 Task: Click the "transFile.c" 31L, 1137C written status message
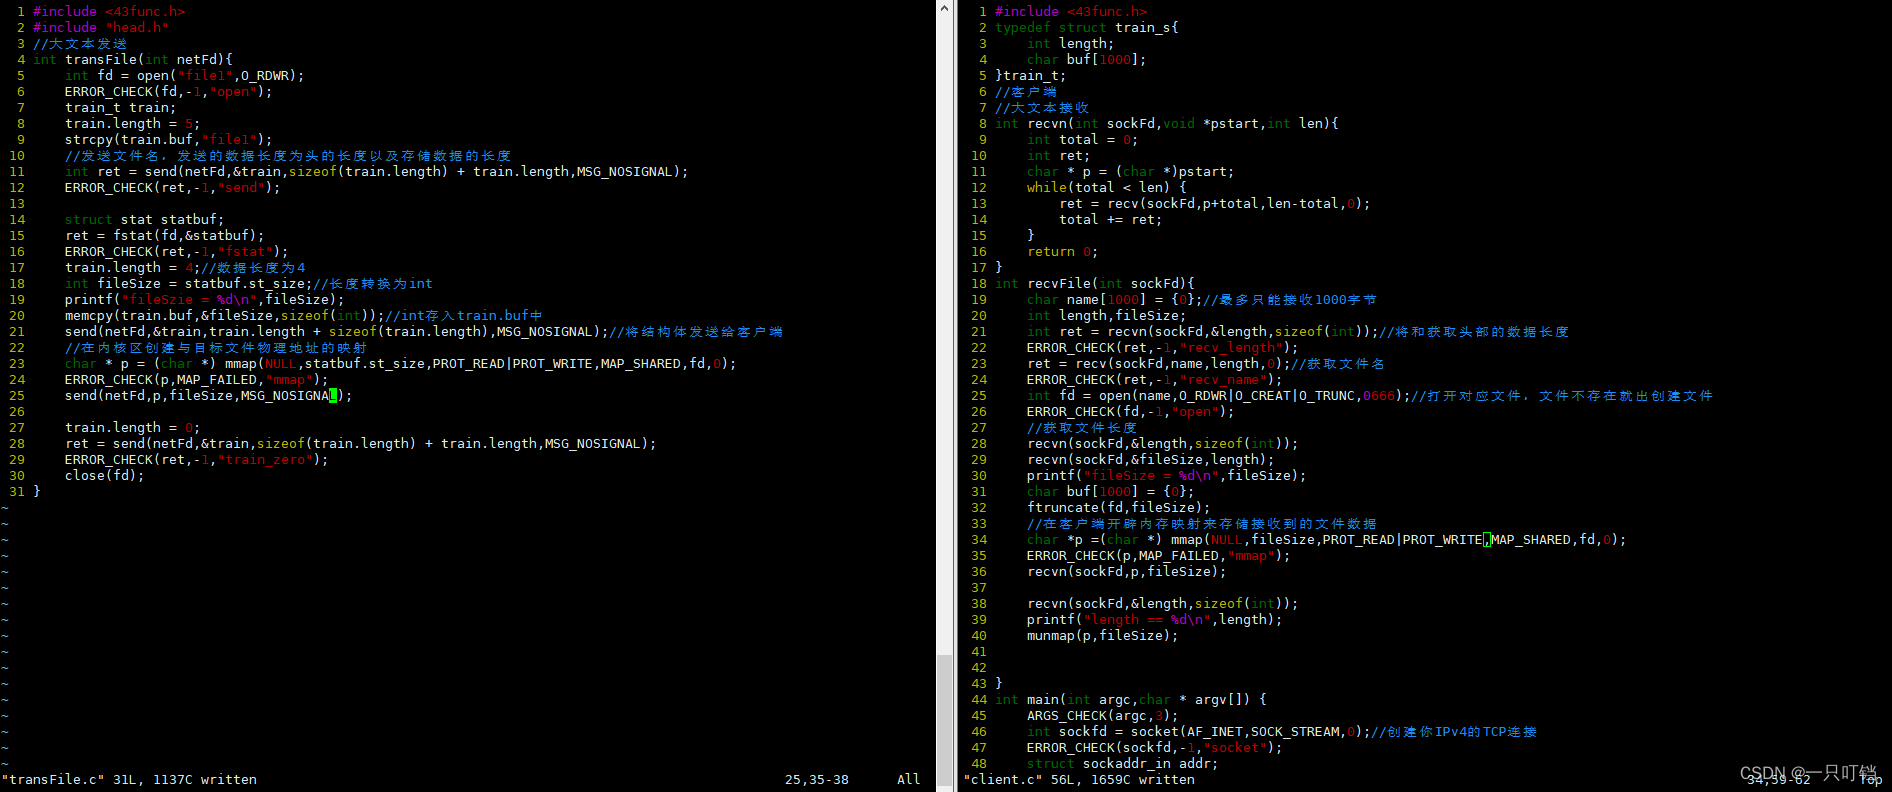(129, 780)
